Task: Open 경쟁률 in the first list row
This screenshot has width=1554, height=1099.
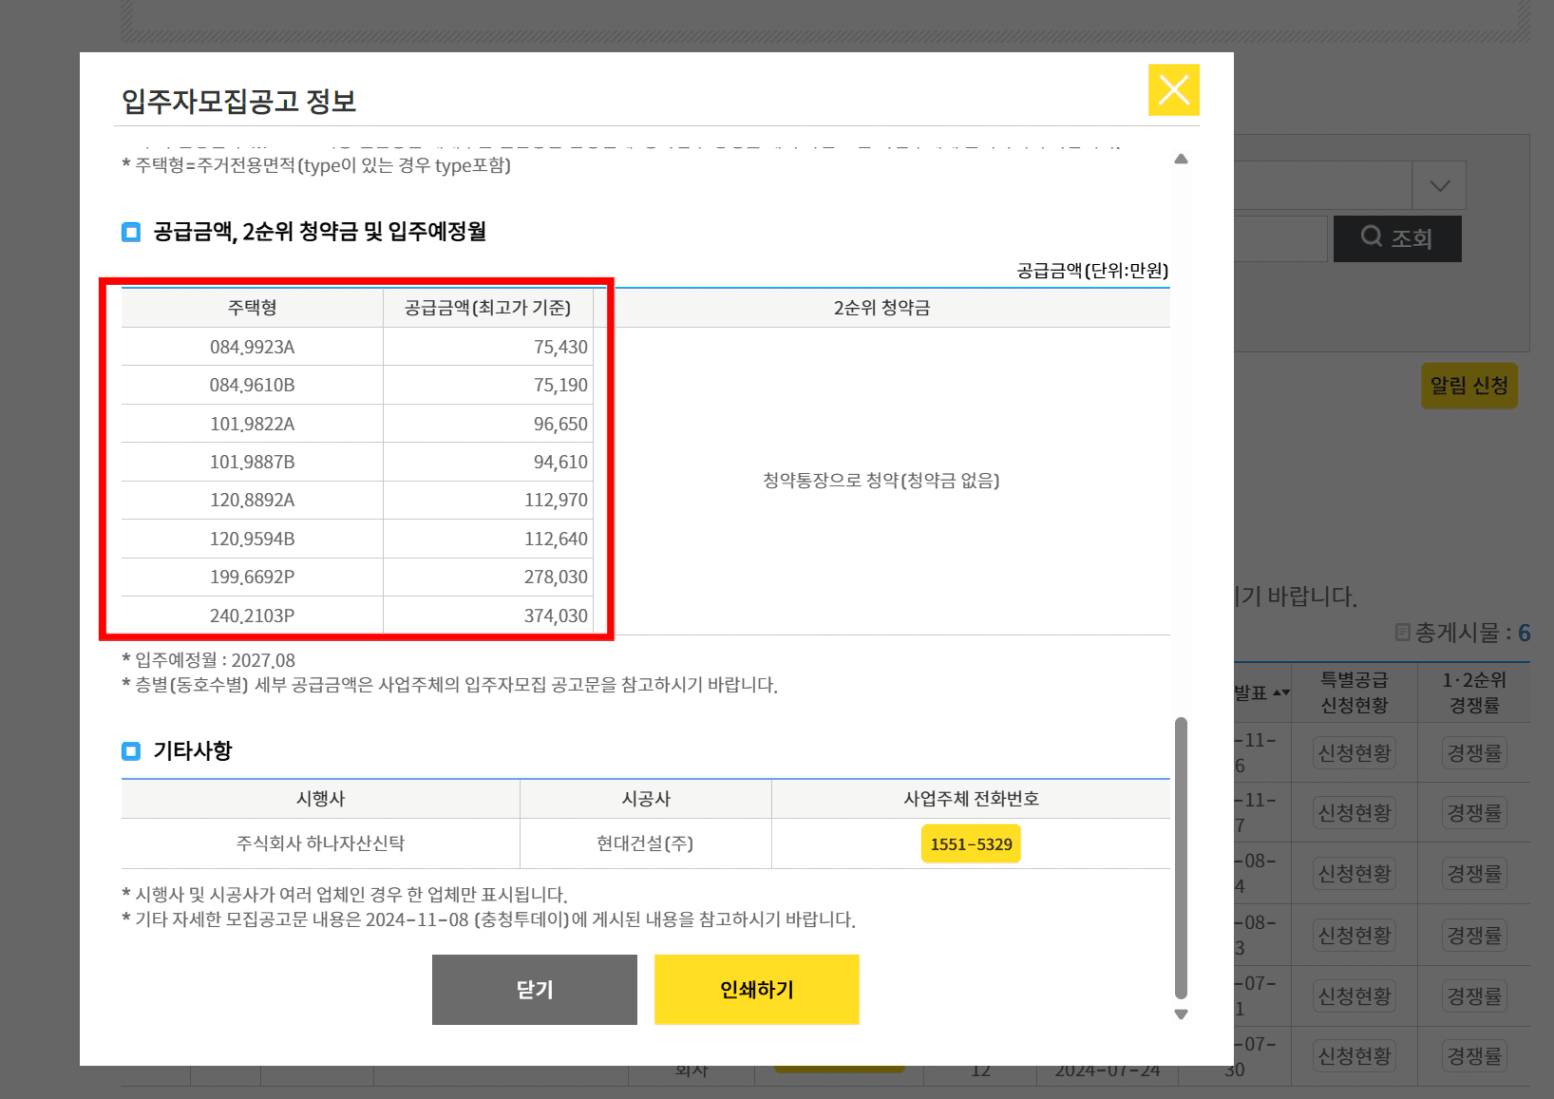Action: point(1474,753)
